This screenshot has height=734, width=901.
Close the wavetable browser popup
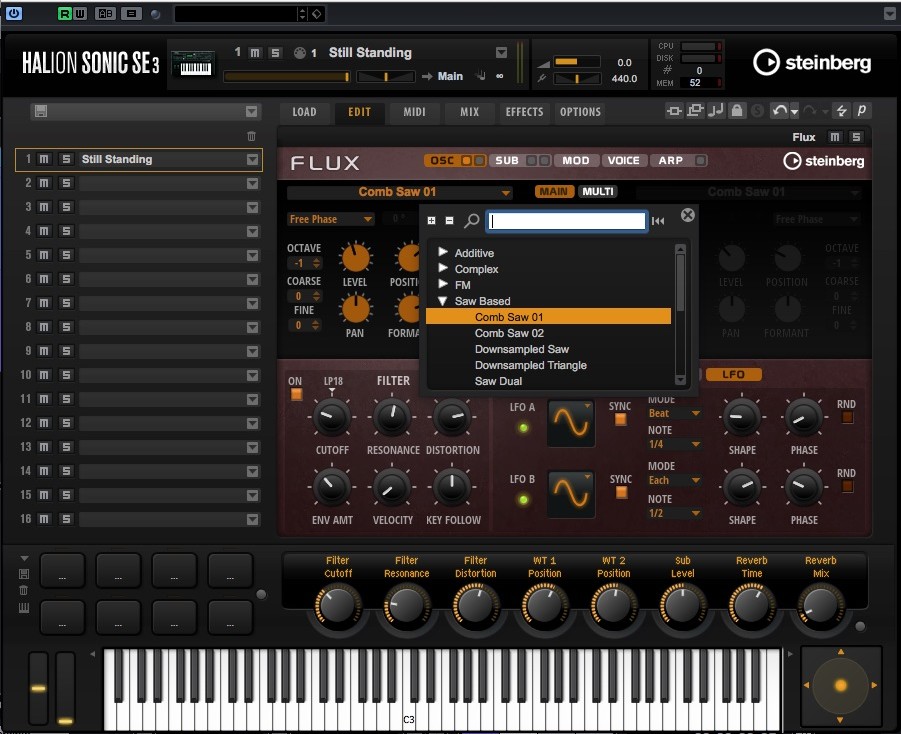coord(688,215)
